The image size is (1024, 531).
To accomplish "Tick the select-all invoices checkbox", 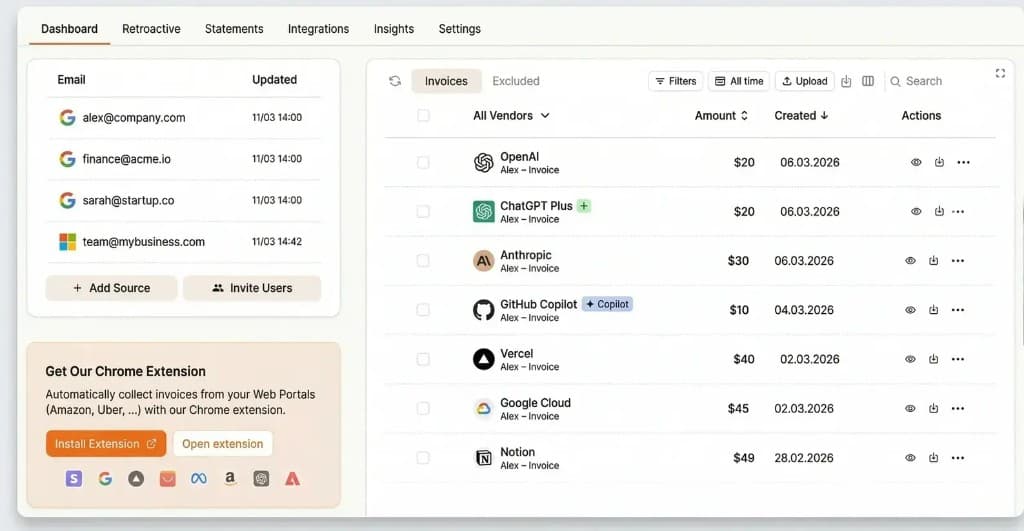I will tap(423, 116).
